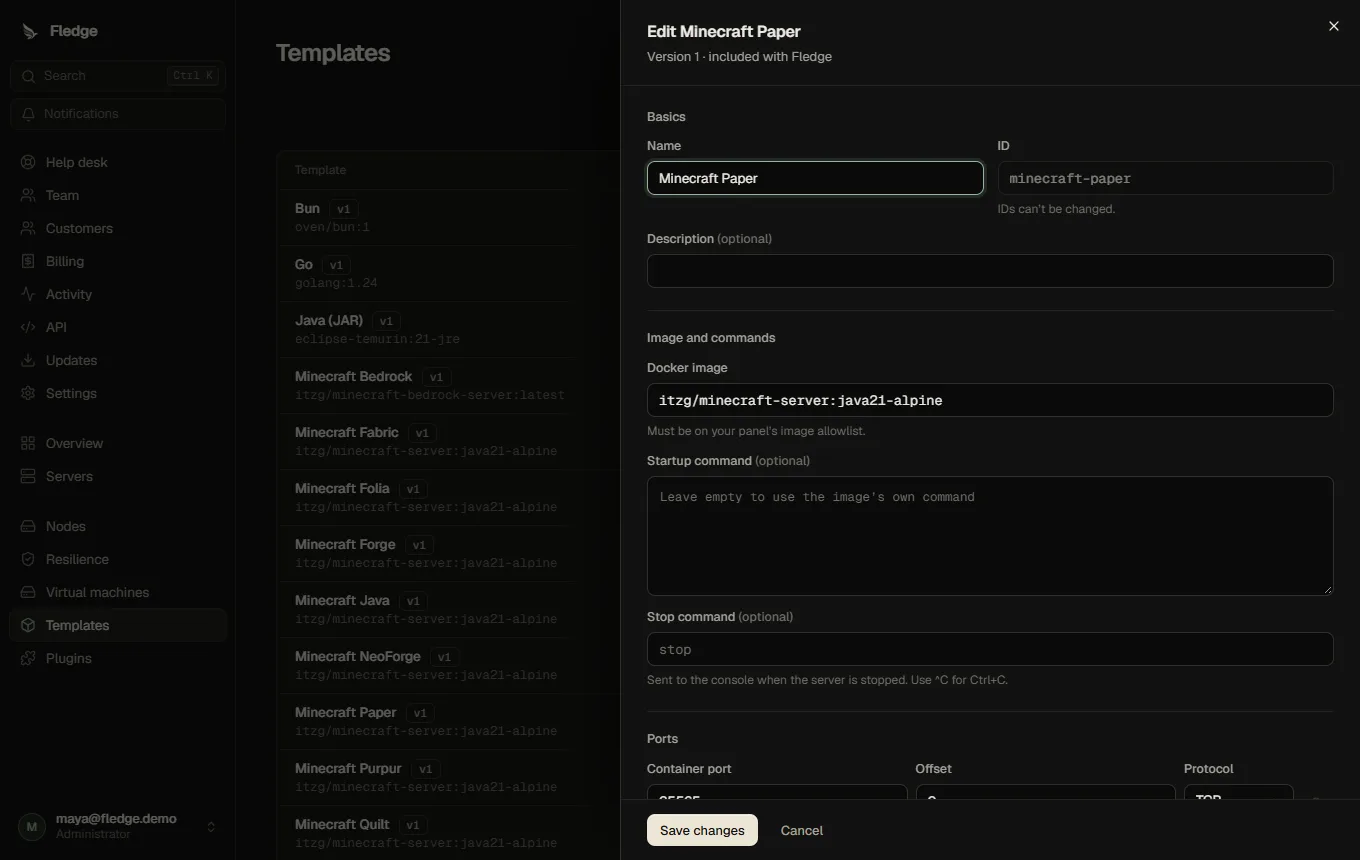Select the Minecraft Folia template
The width and height of the screenshot is (1360, 860).
(x=448, y=497)
